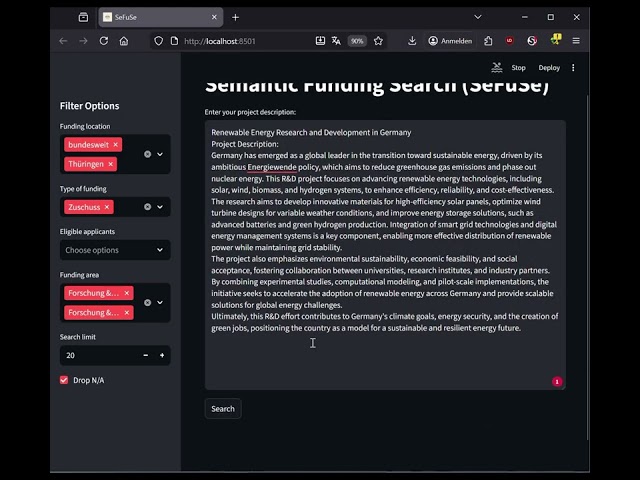Expand the Type of funding dropdown
Image resolution: width=640 pixels, height=480 pixels.
click(160, 207)
